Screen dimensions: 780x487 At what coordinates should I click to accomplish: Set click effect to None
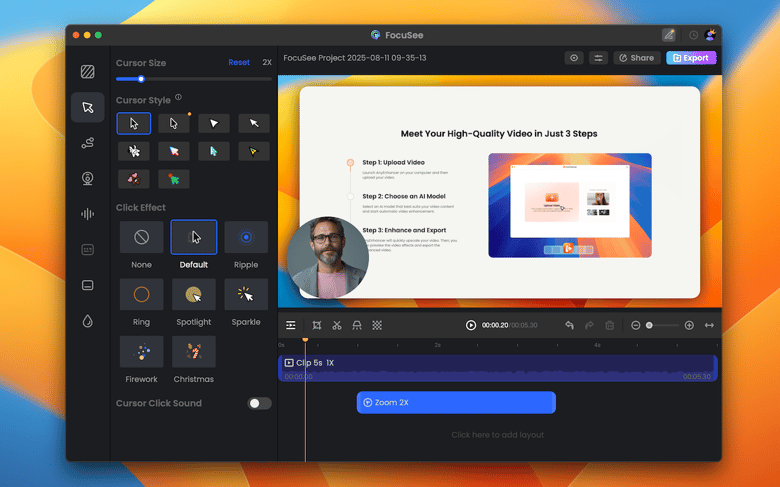coord(141,237)
